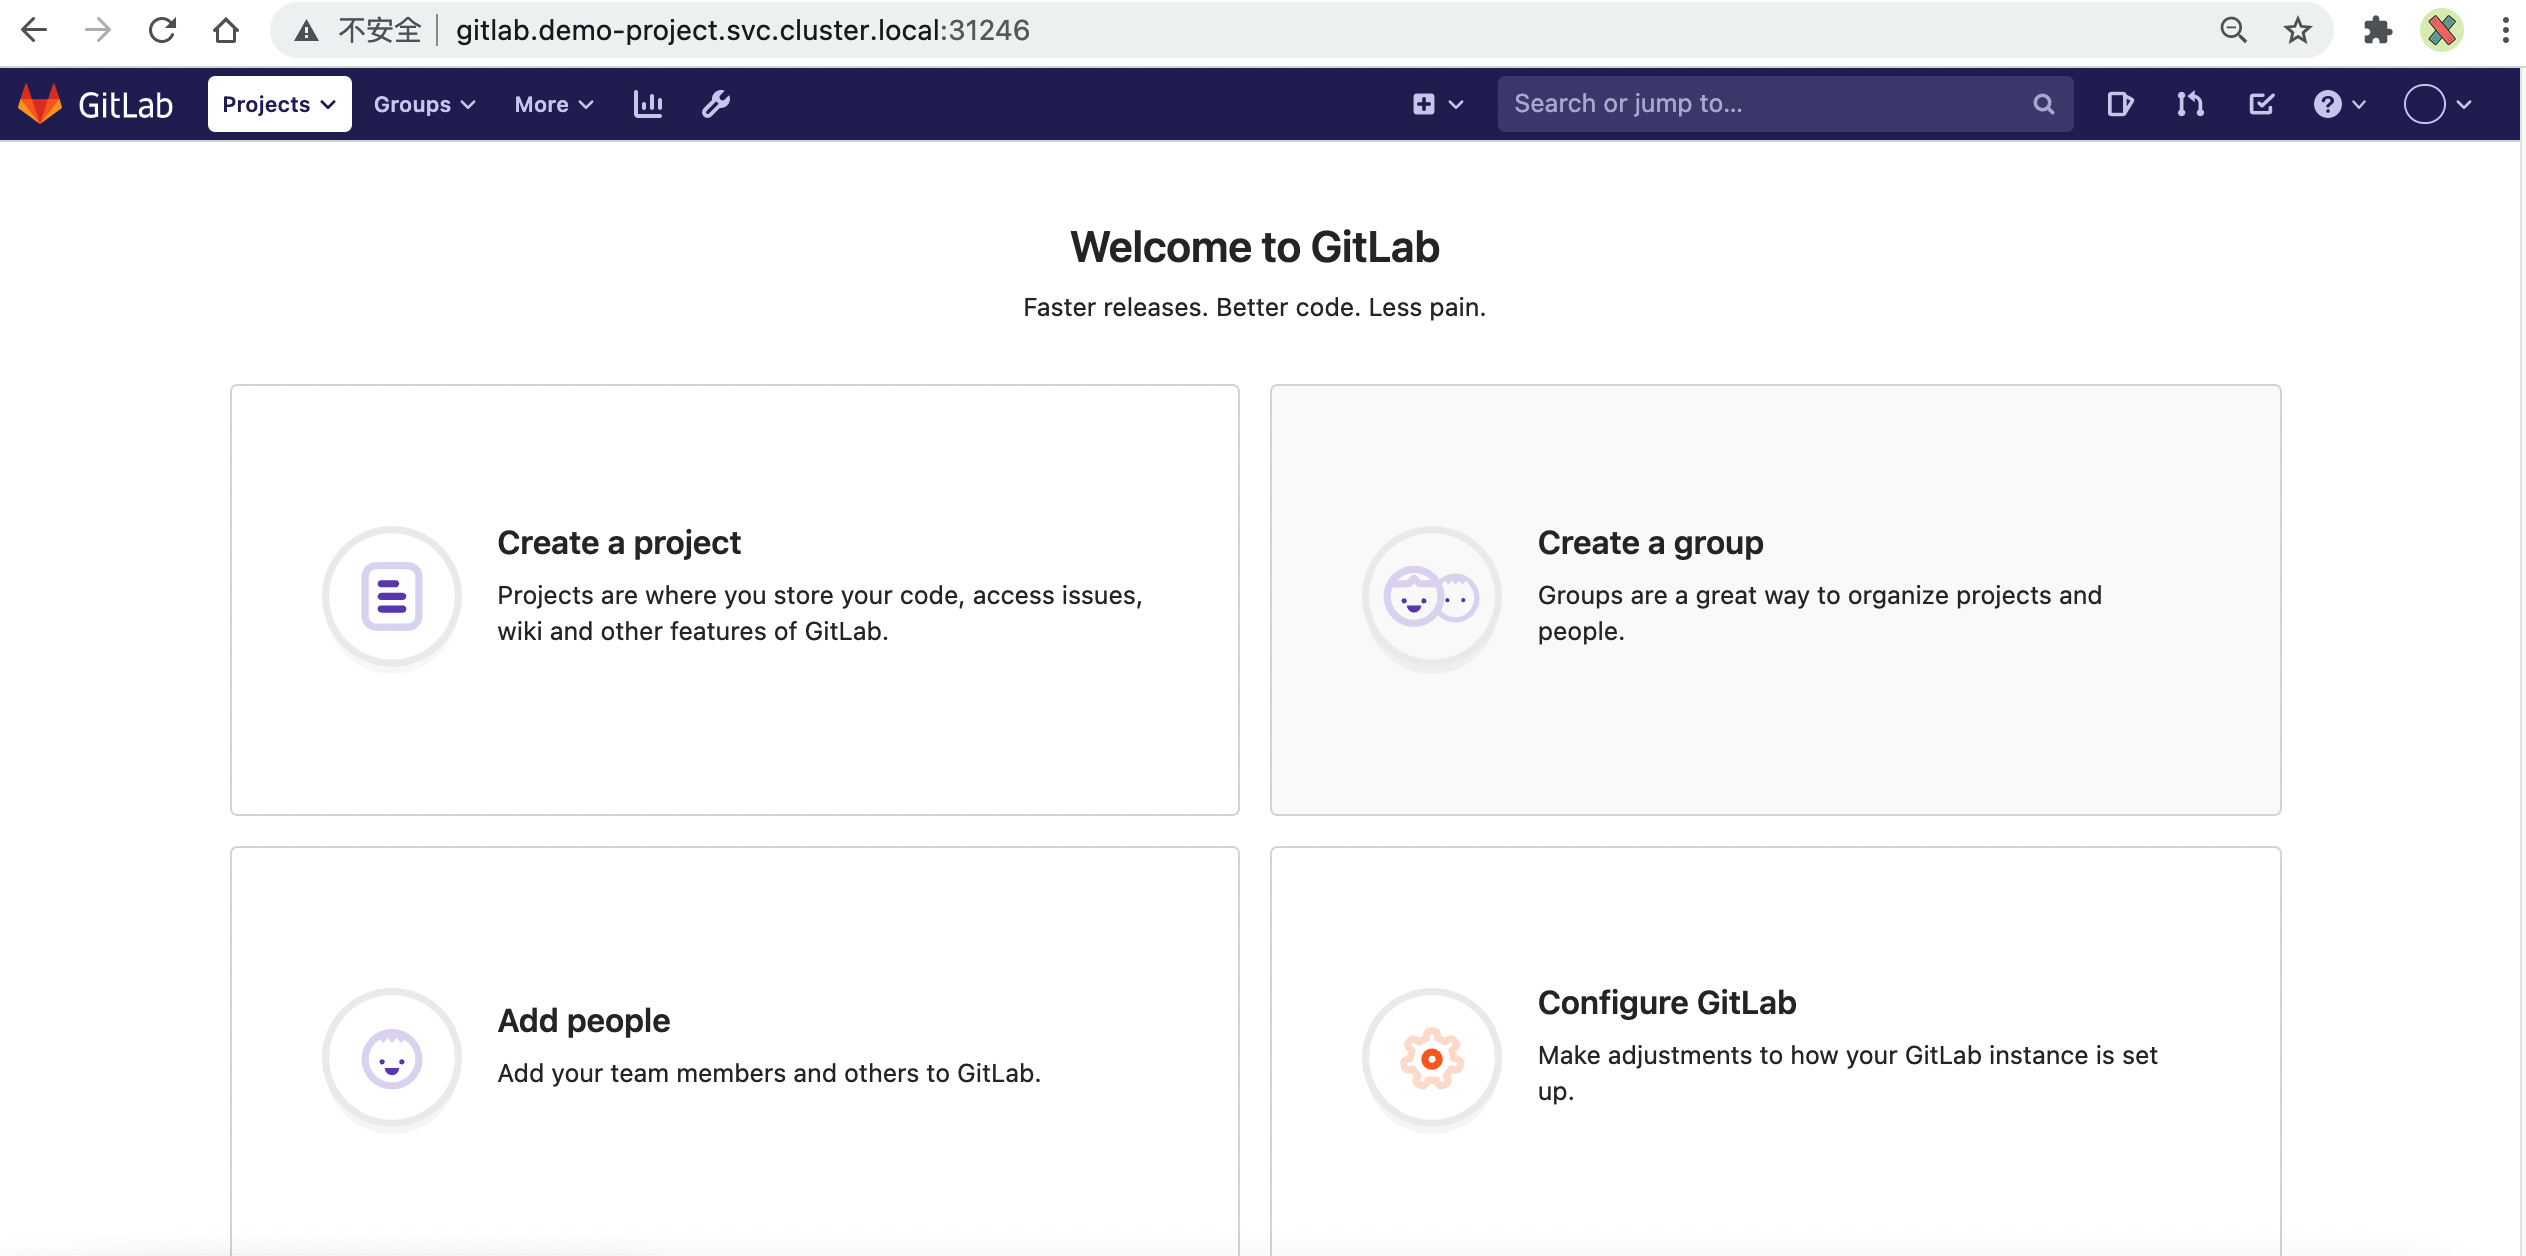Click the Create a project card
Image resolution: width=2526 pixels, height=1256 pixels.
pos(735,597)
